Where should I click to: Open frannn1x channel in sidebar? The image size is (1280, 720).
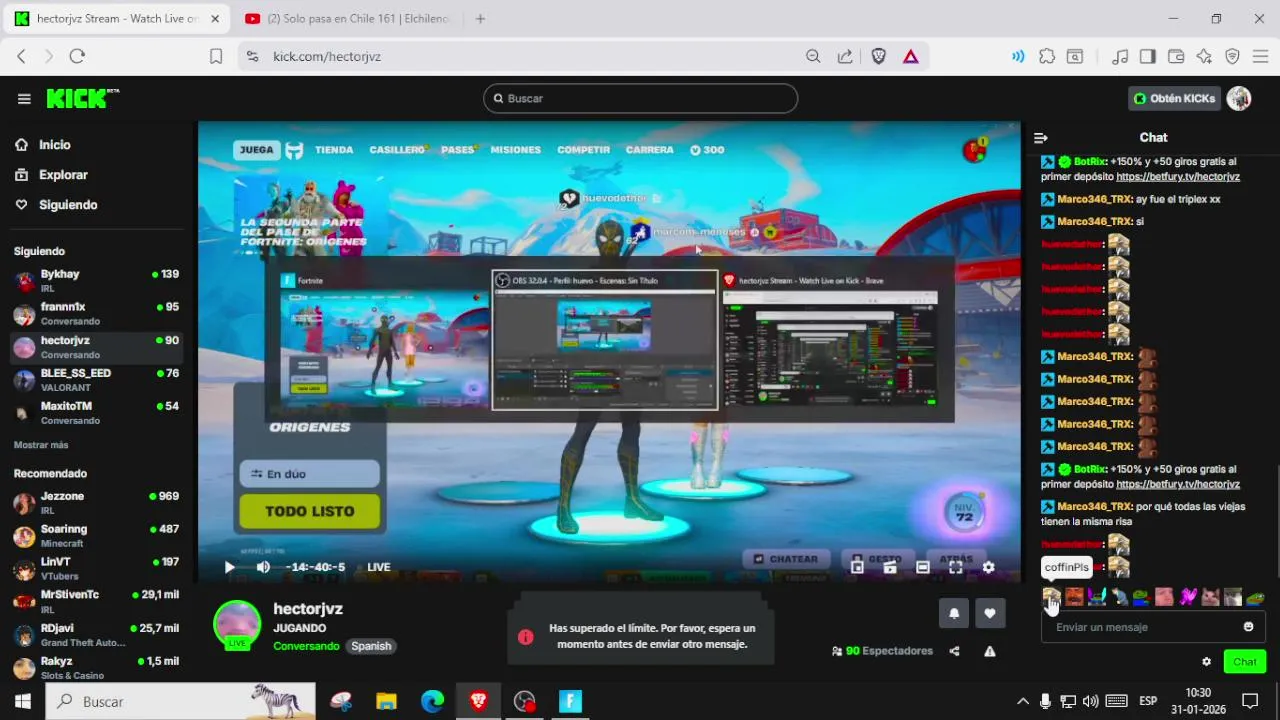96,313
